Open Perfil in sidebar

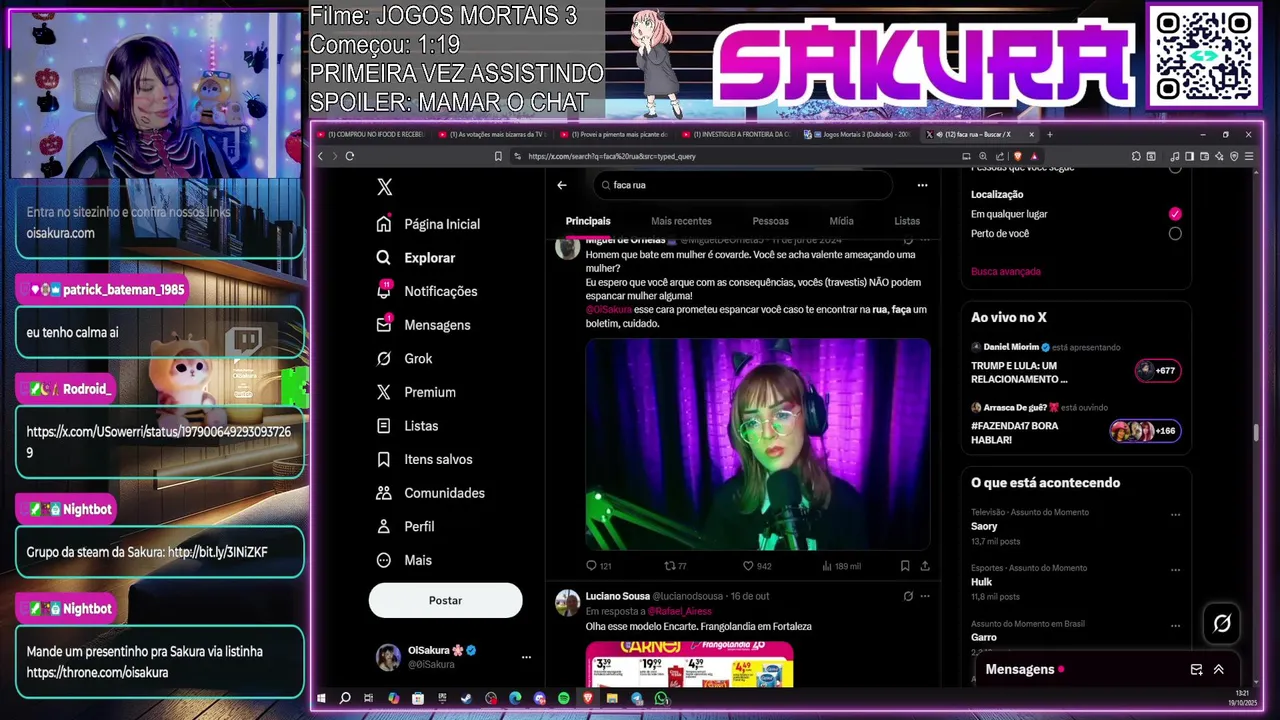click(405, 526)
